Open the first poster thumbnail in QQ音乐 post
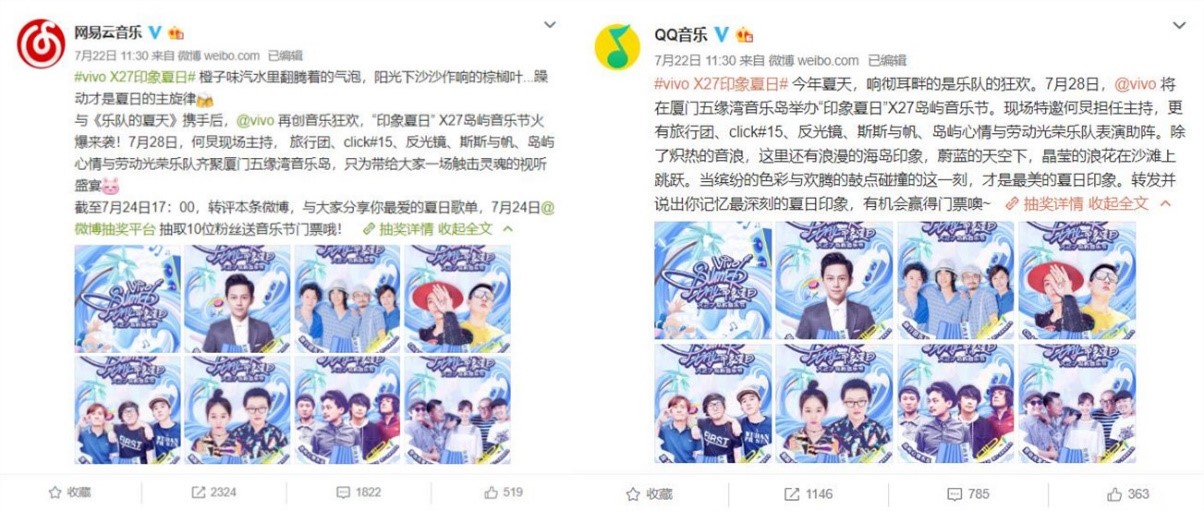This screenshot has height=511, width=1204. tap(712, 280)
